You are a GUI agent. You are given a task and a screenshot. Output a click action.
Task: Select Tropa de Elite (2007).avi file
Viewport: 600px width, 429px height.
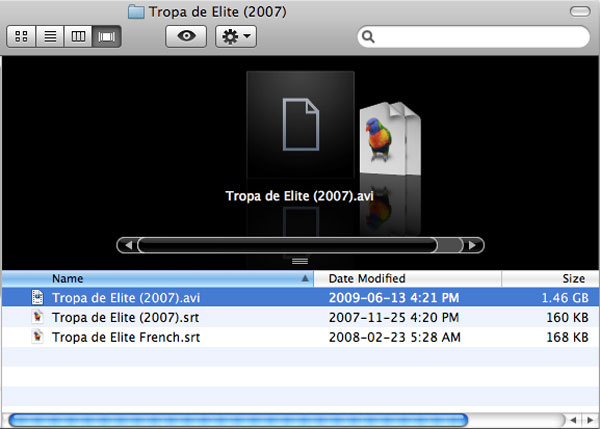300,297
